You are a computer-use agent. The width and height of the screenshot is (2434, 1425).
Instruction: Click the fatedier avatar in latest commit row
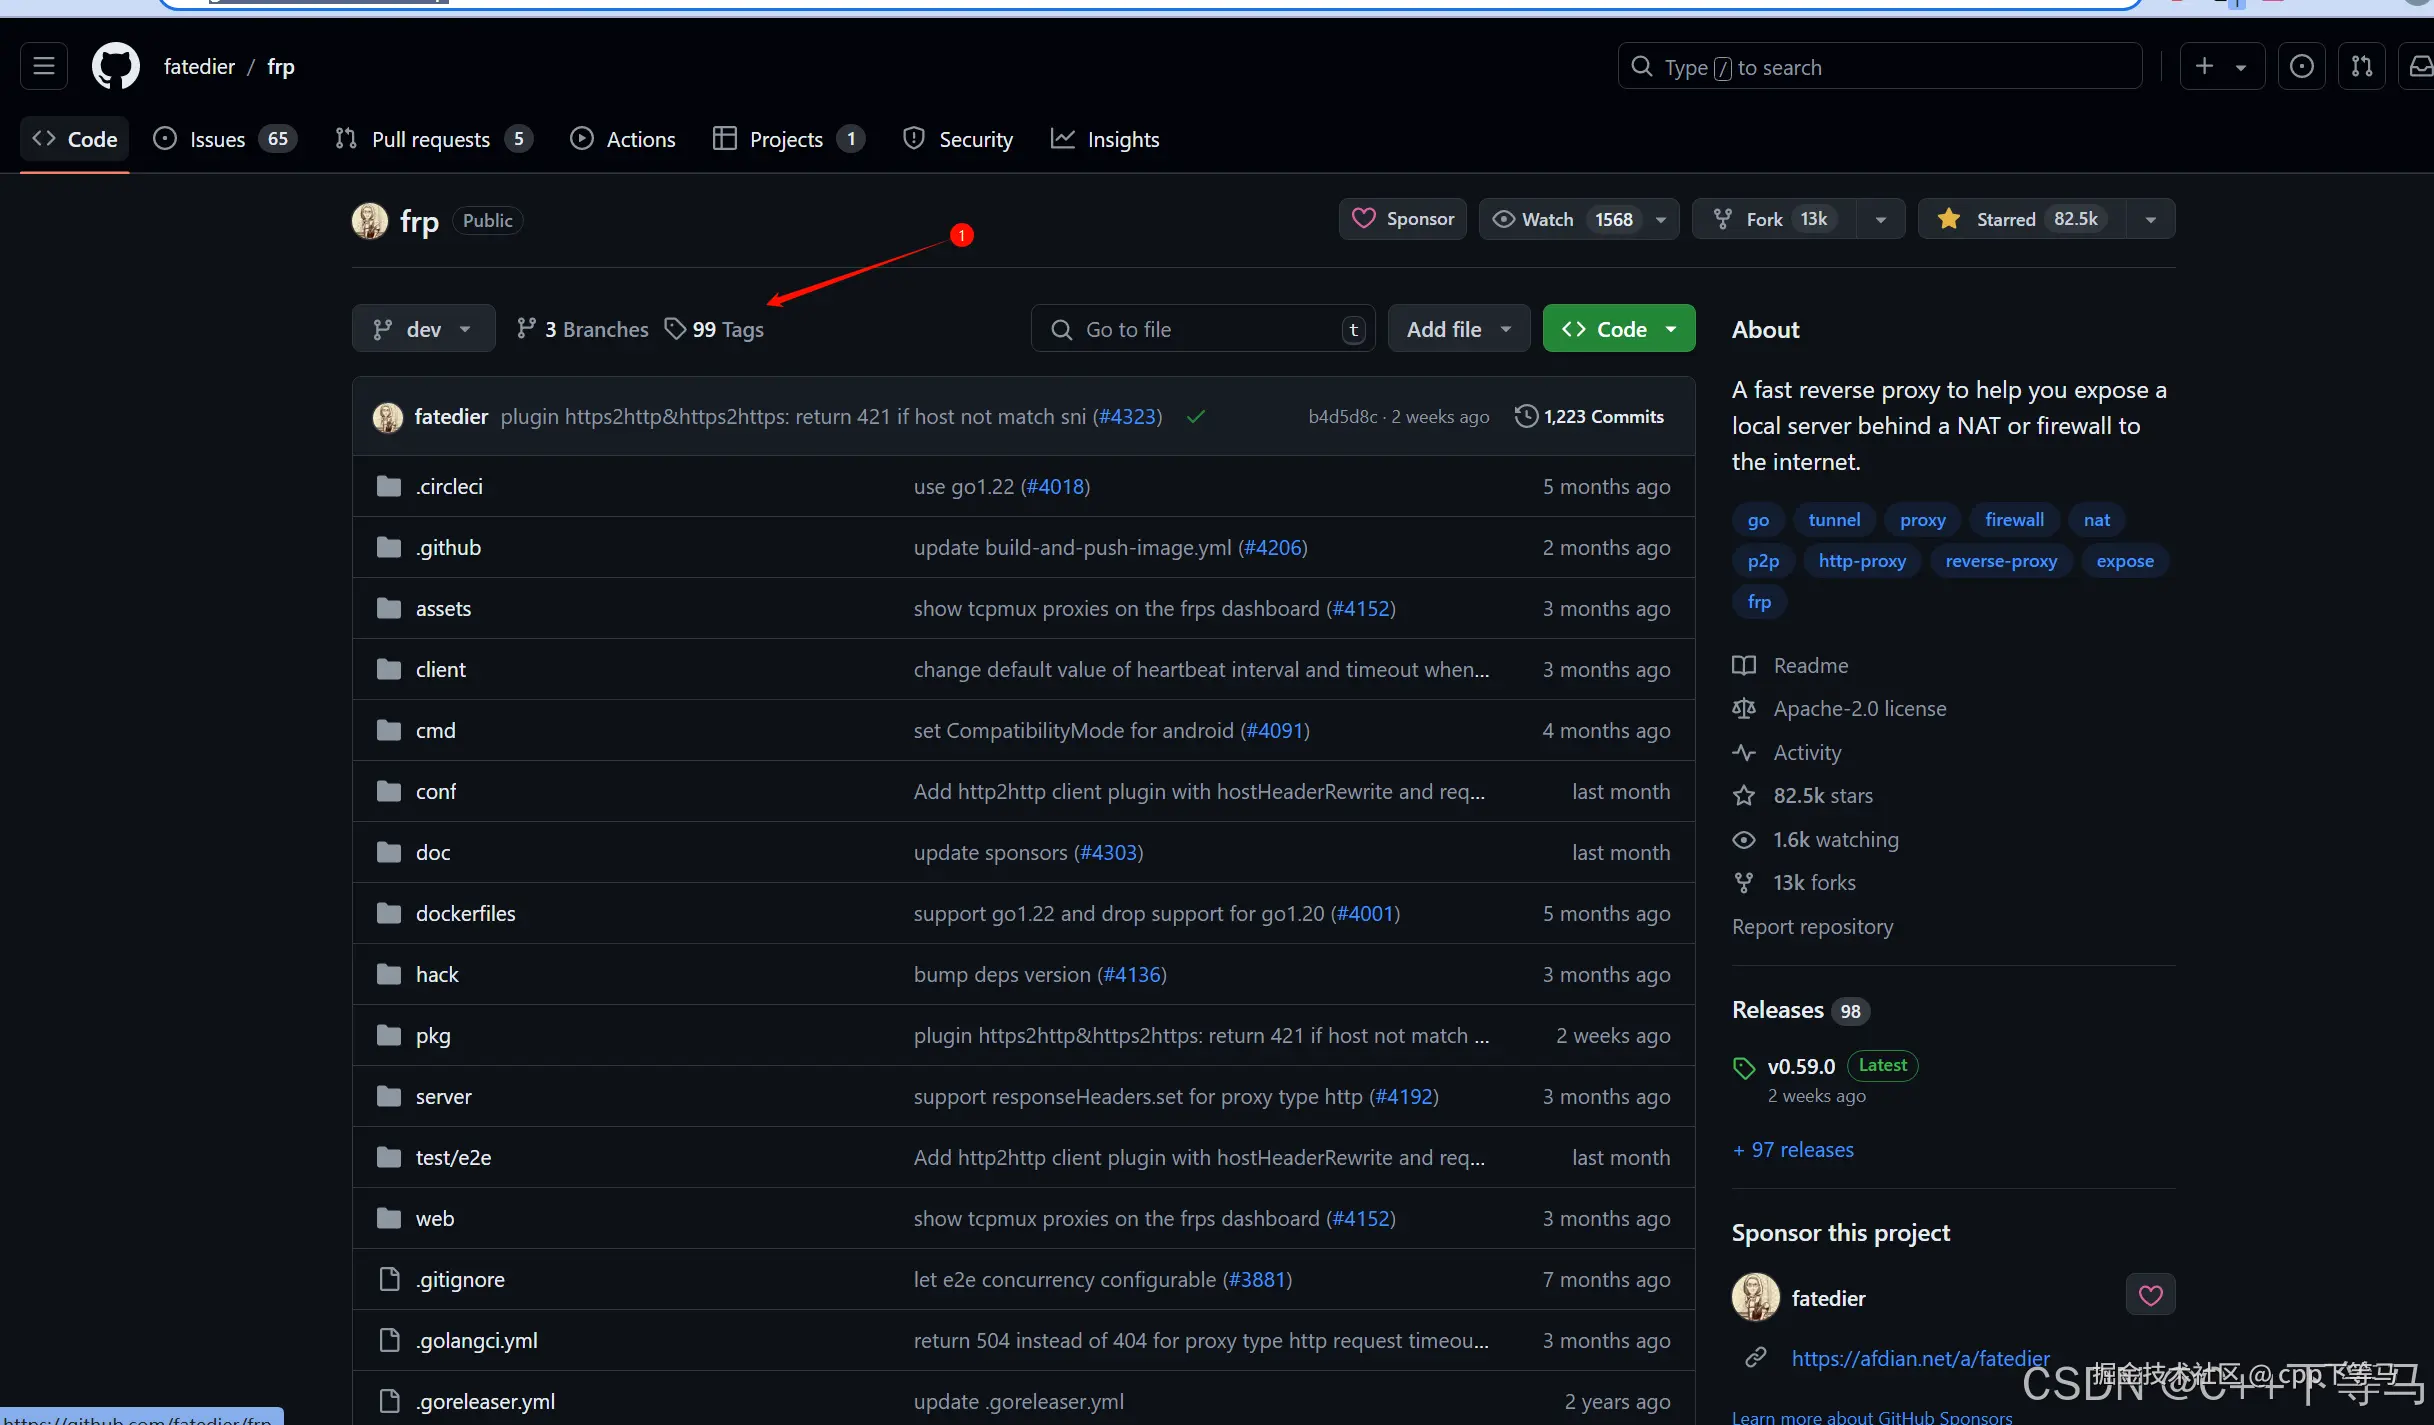pyautogui.click(x=388, y=416)
